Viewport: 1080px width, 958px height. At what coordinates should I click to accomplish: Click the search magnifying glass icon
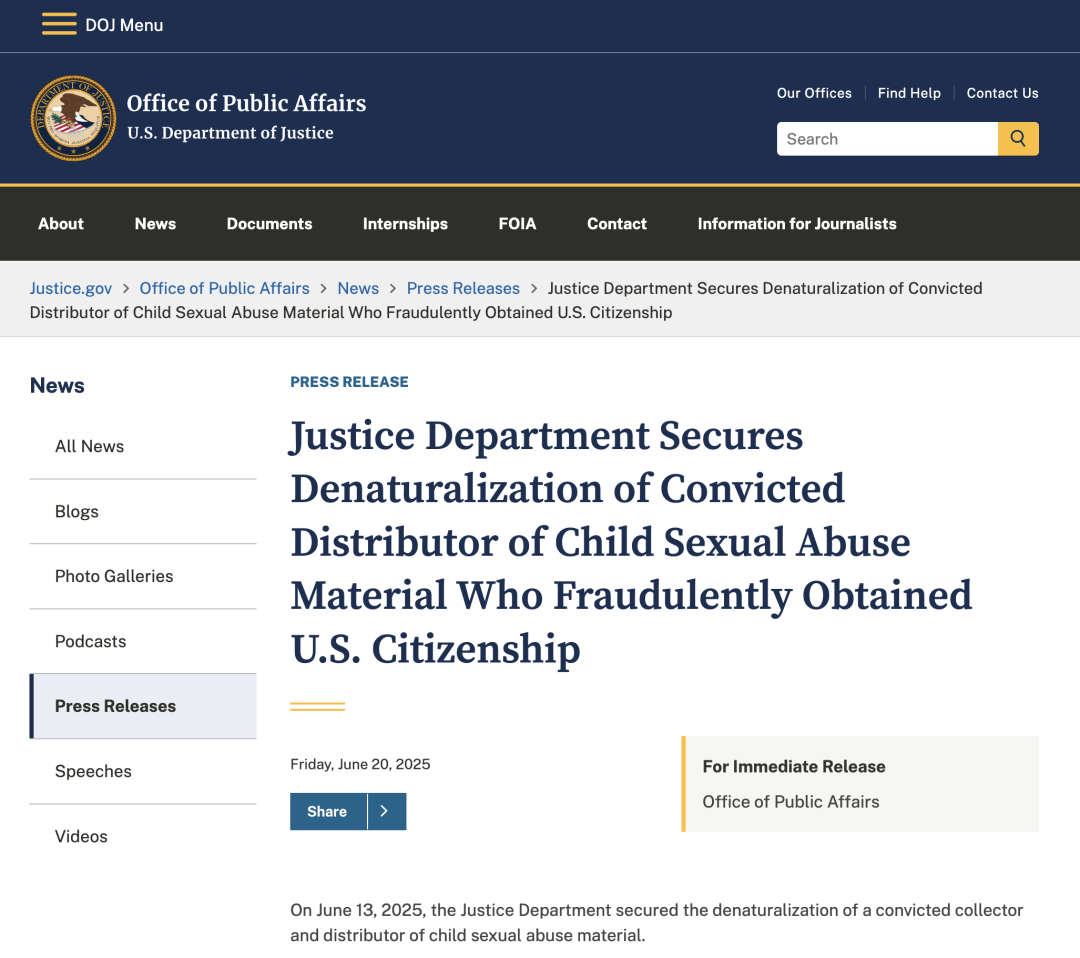click(1018, 138)
